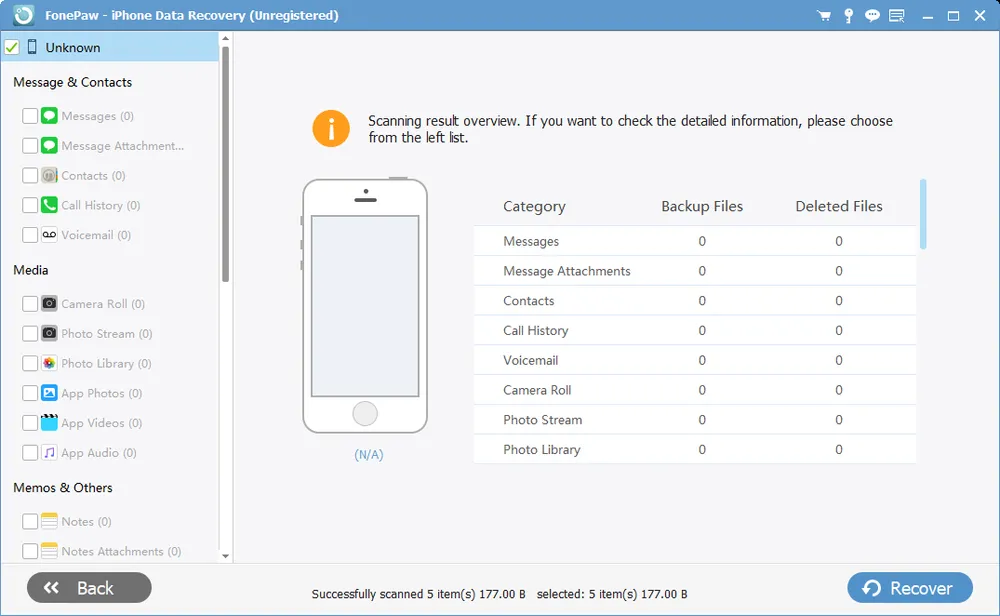
Task: Click the results table blue scrollbar
Action: 923,214
